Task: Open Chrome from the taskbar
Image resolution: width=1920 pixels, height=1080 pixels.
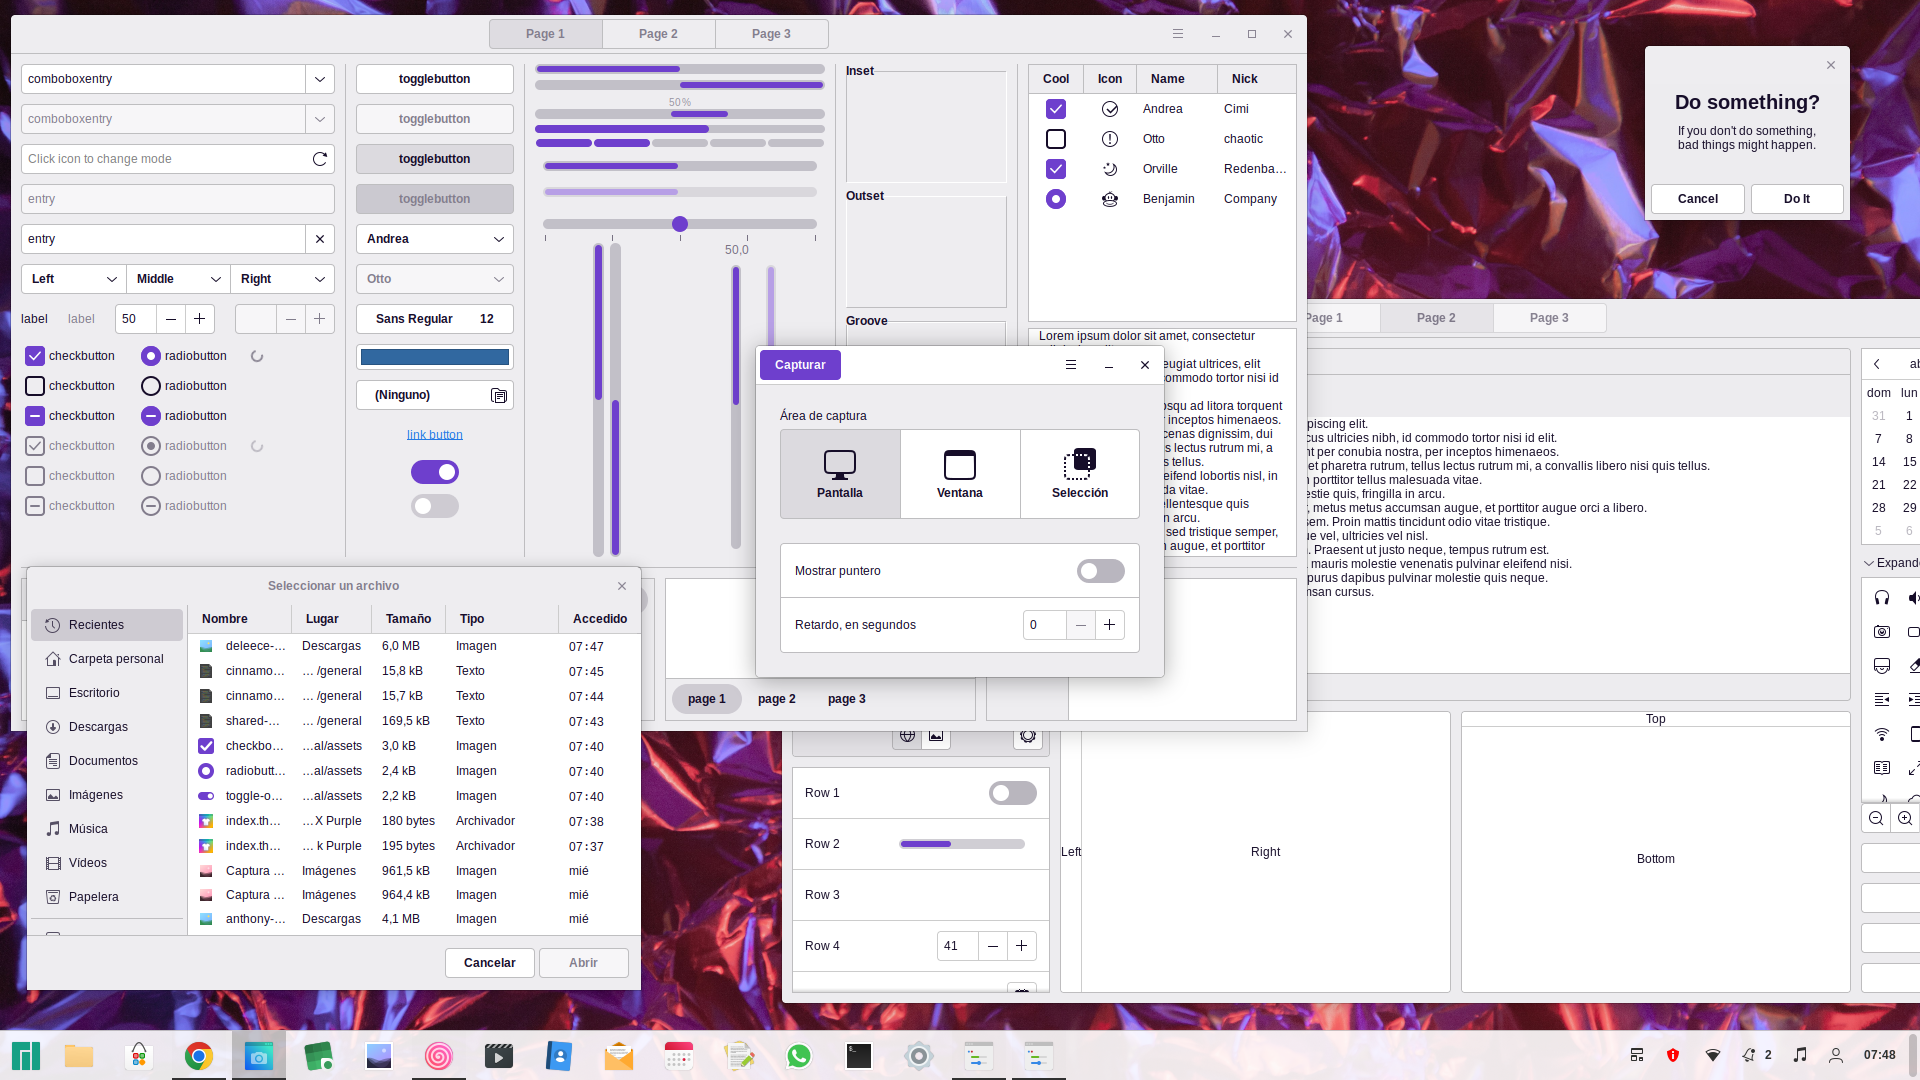Action: [199, 1056]
